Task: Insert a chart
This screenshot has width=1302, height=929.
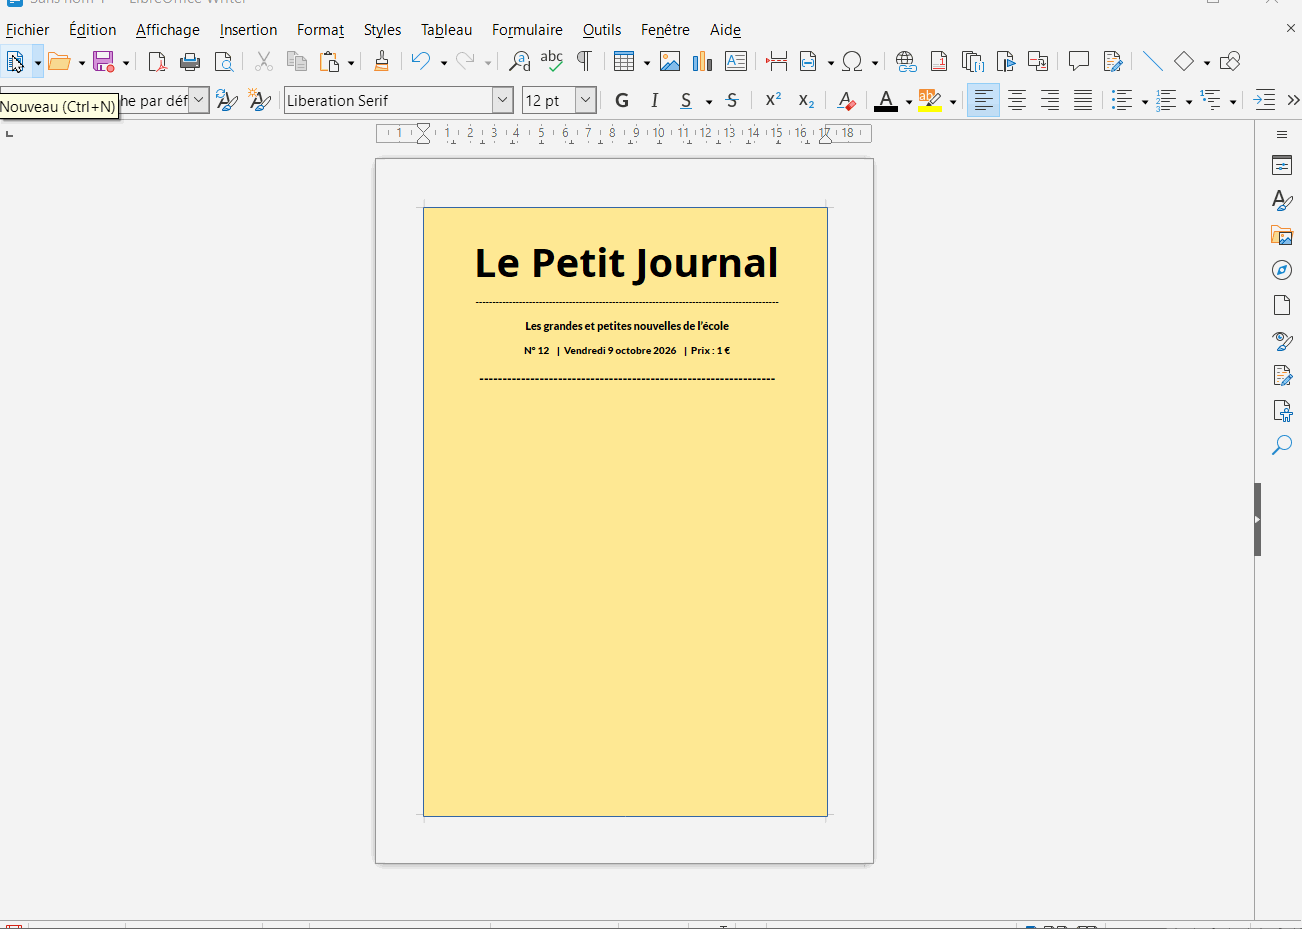Action: [x=703, y=62]
